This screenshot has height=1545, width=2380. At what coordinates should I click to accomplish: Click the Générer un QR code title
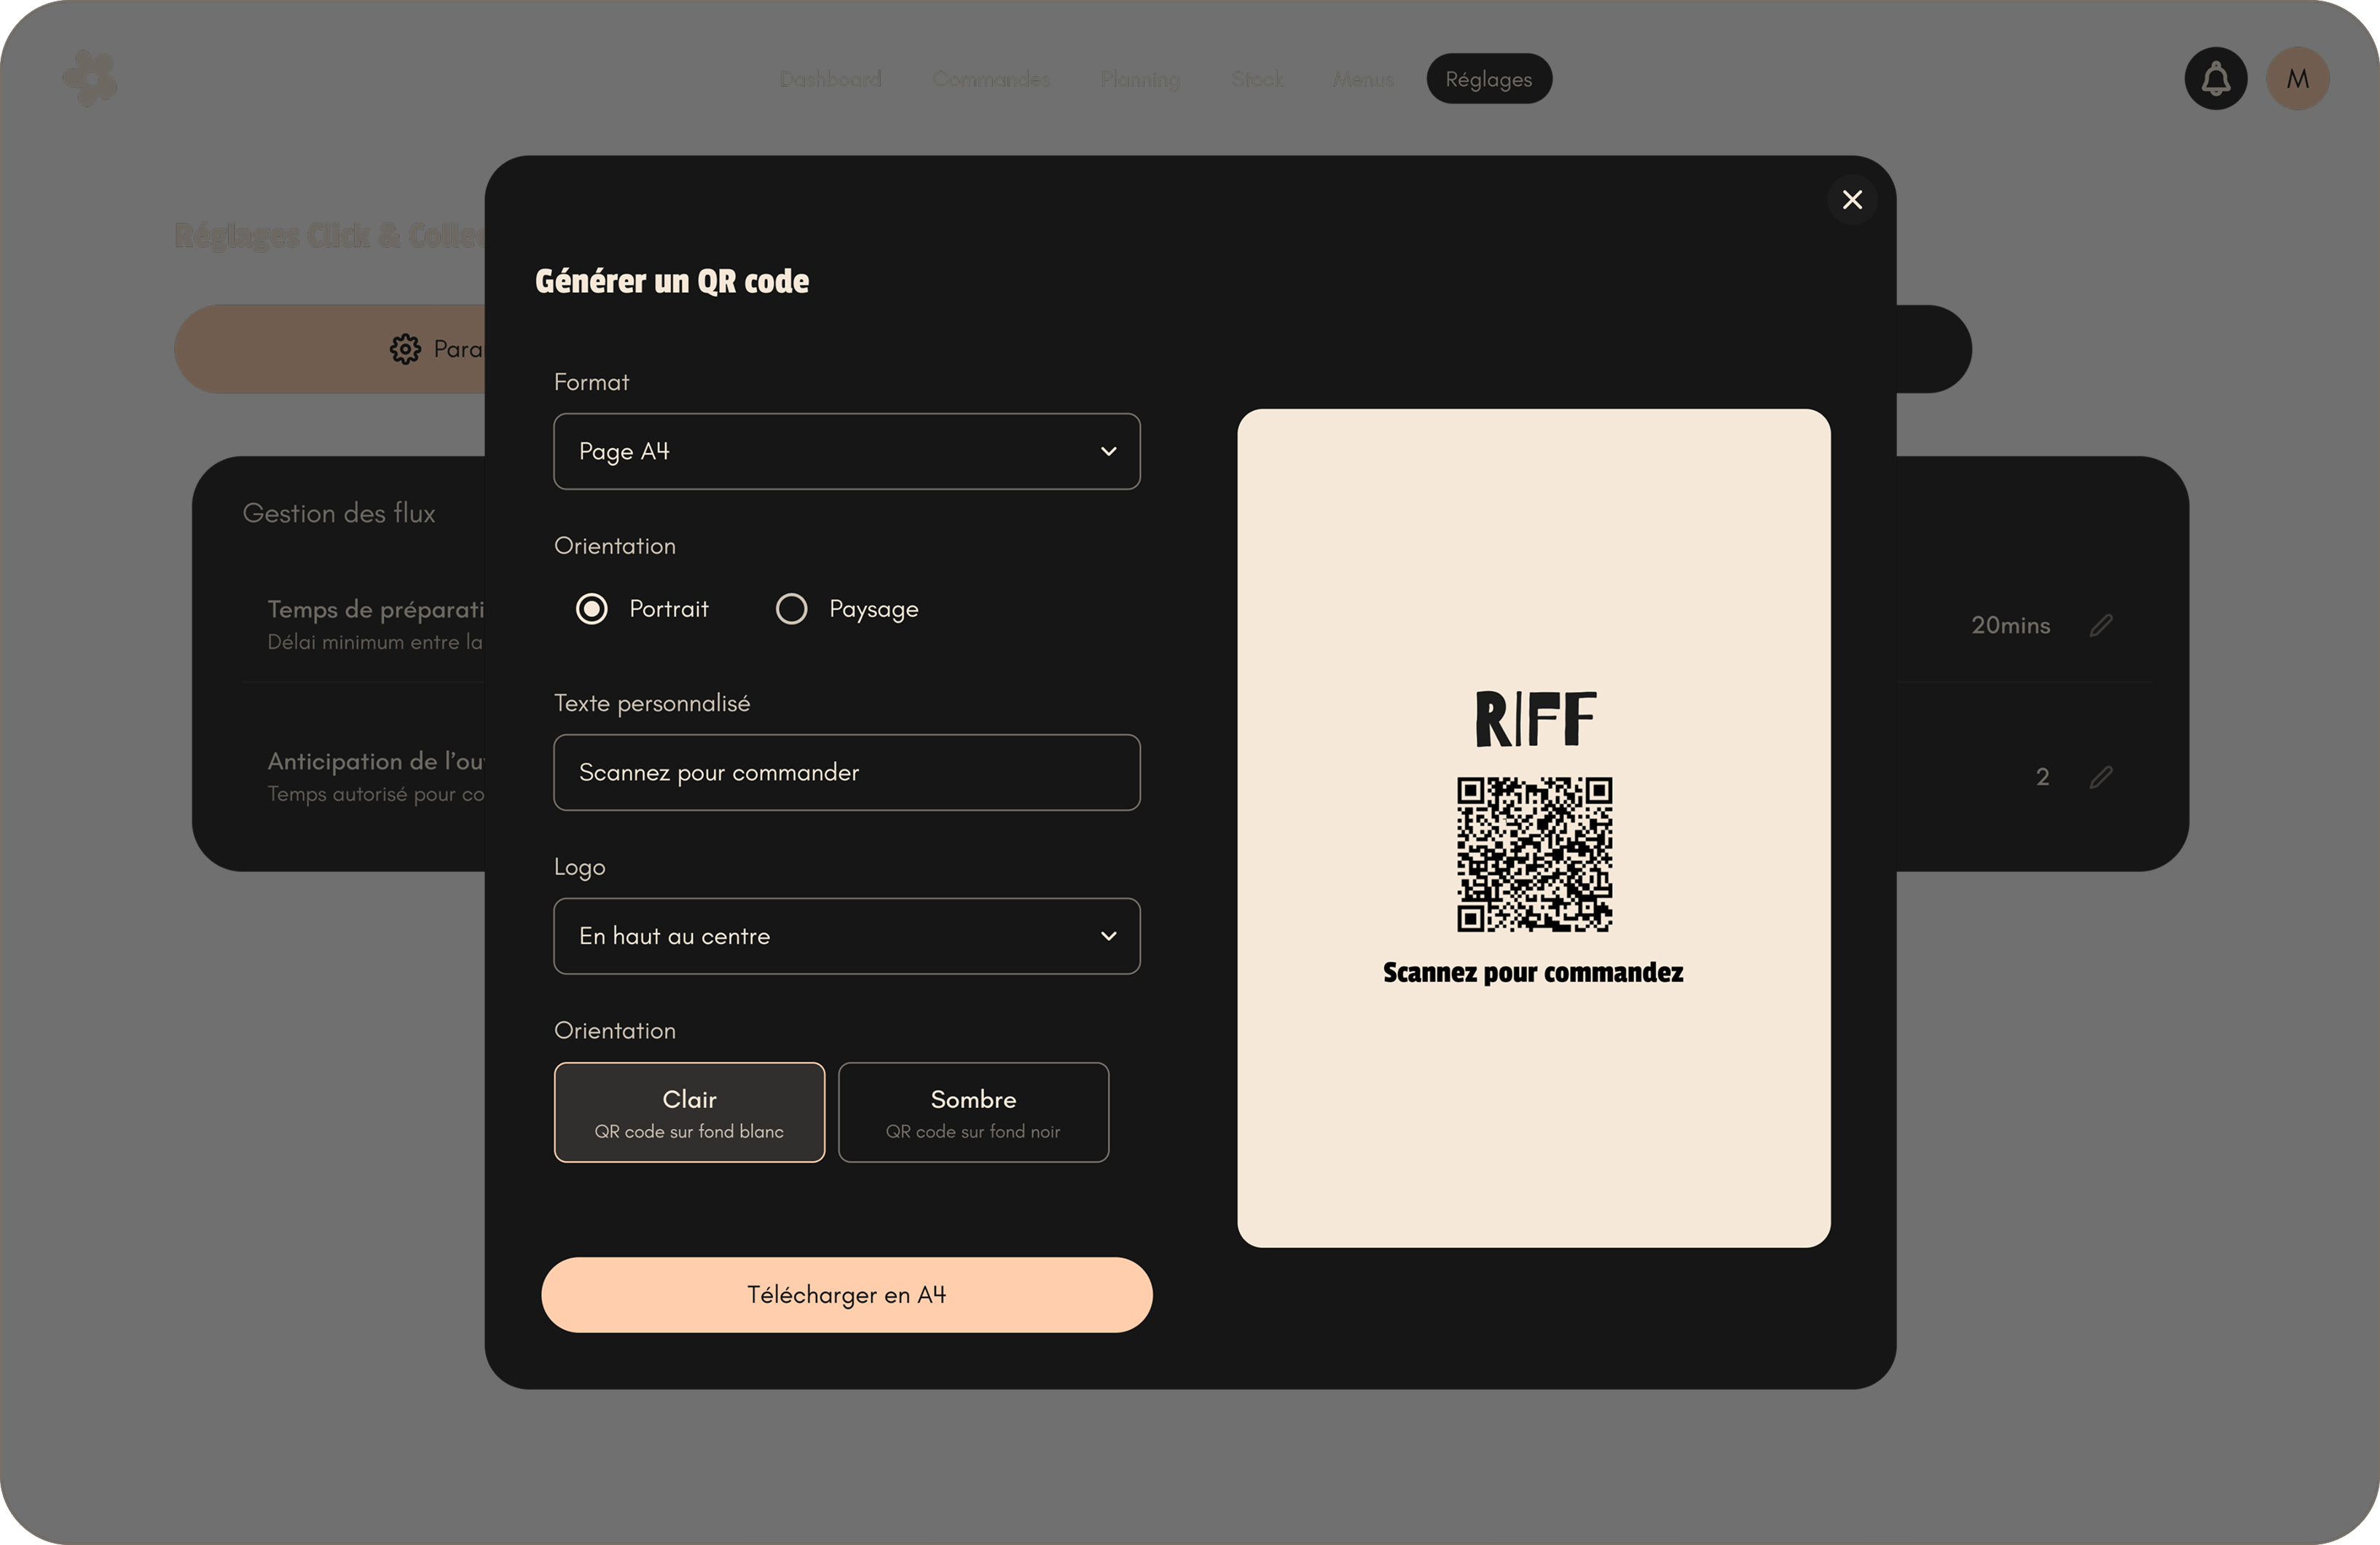point(672,281)
